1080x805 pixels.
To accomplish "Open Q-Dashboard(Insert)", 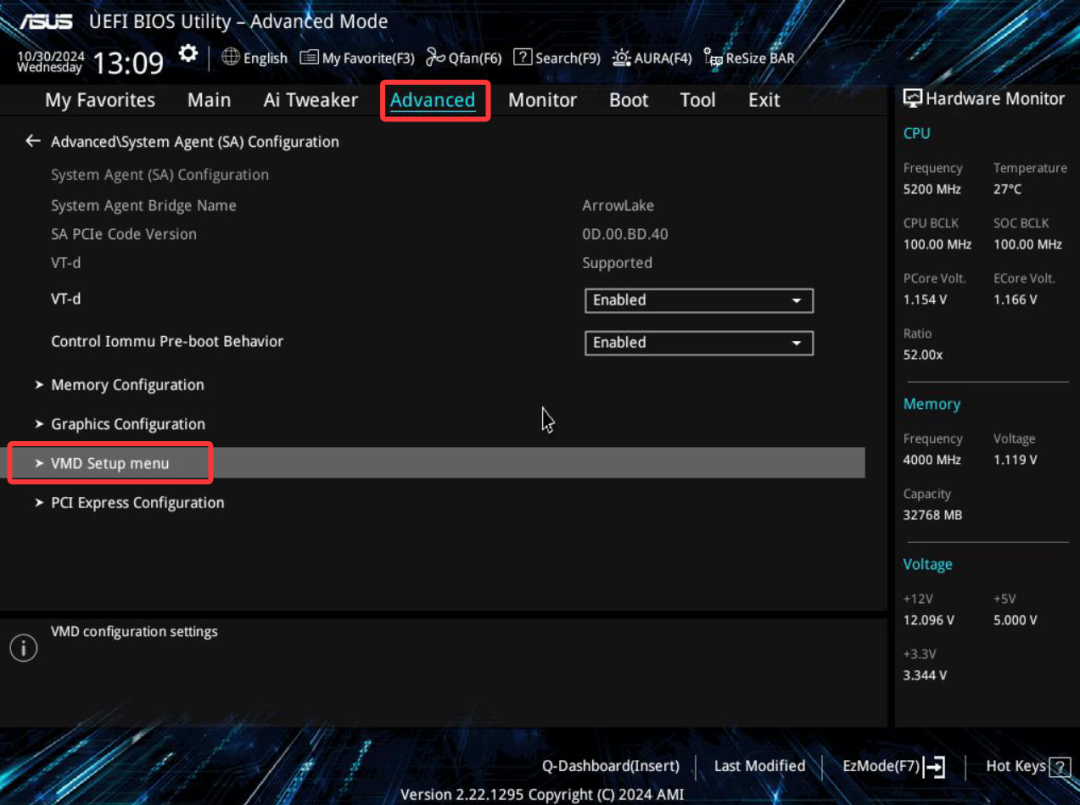I will pyautogui.click(x=610, y=766).
